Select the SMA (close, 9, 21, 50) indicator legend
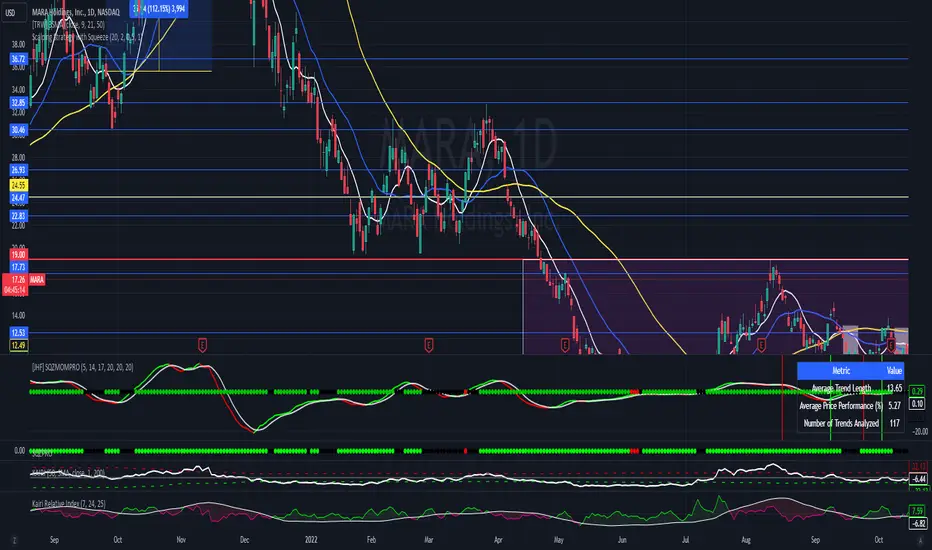This screenshot has width=932, height=550. tap(68, 24)
